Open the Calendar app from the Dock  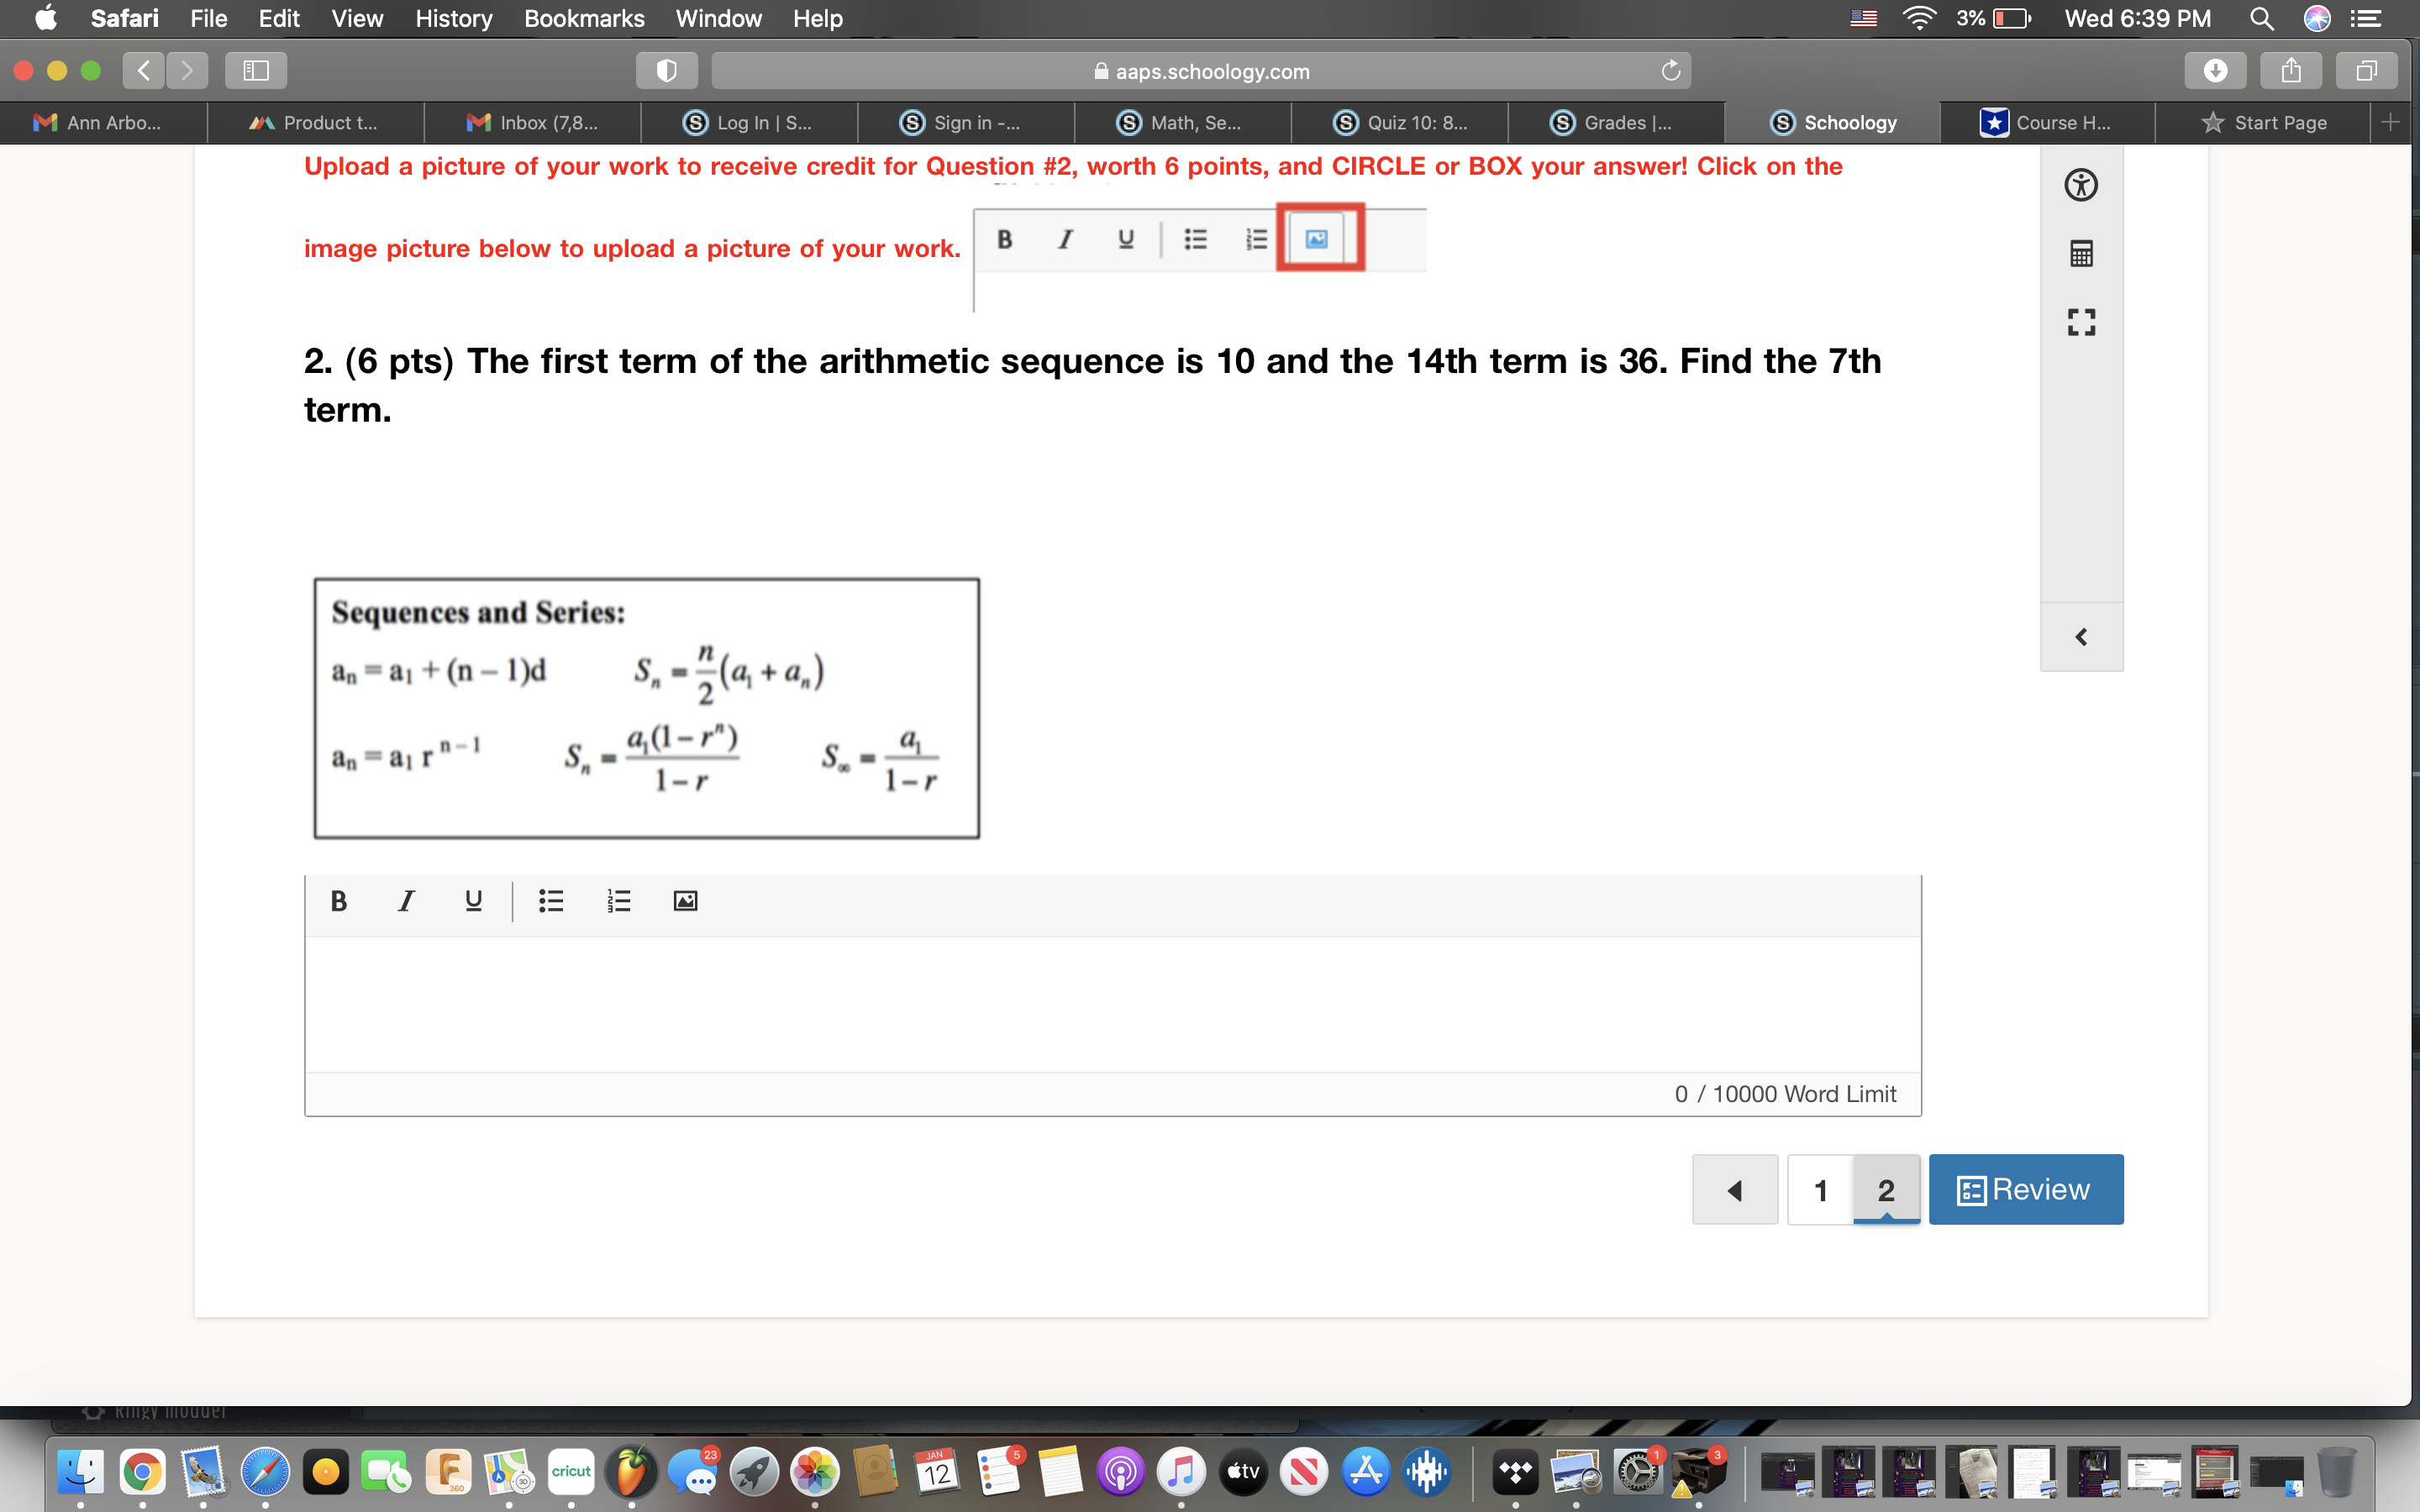(x=938, y=1471)
